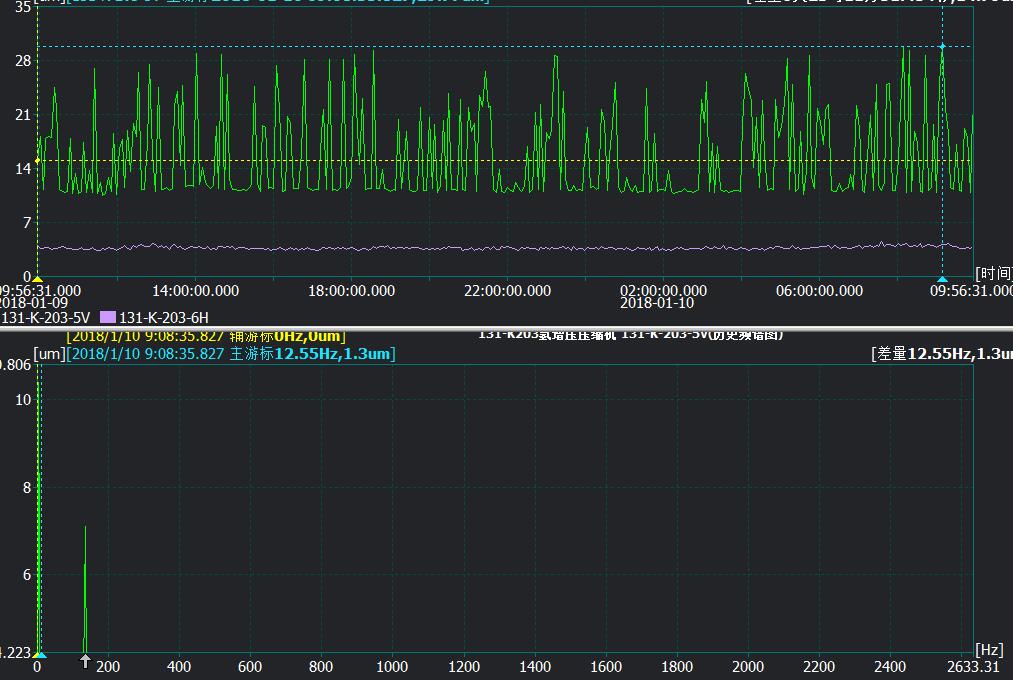This screenshot has height=680, width=1013.
Task: Select the cyan main cursor triangle on trend time axis
Action: pos(943,279)
